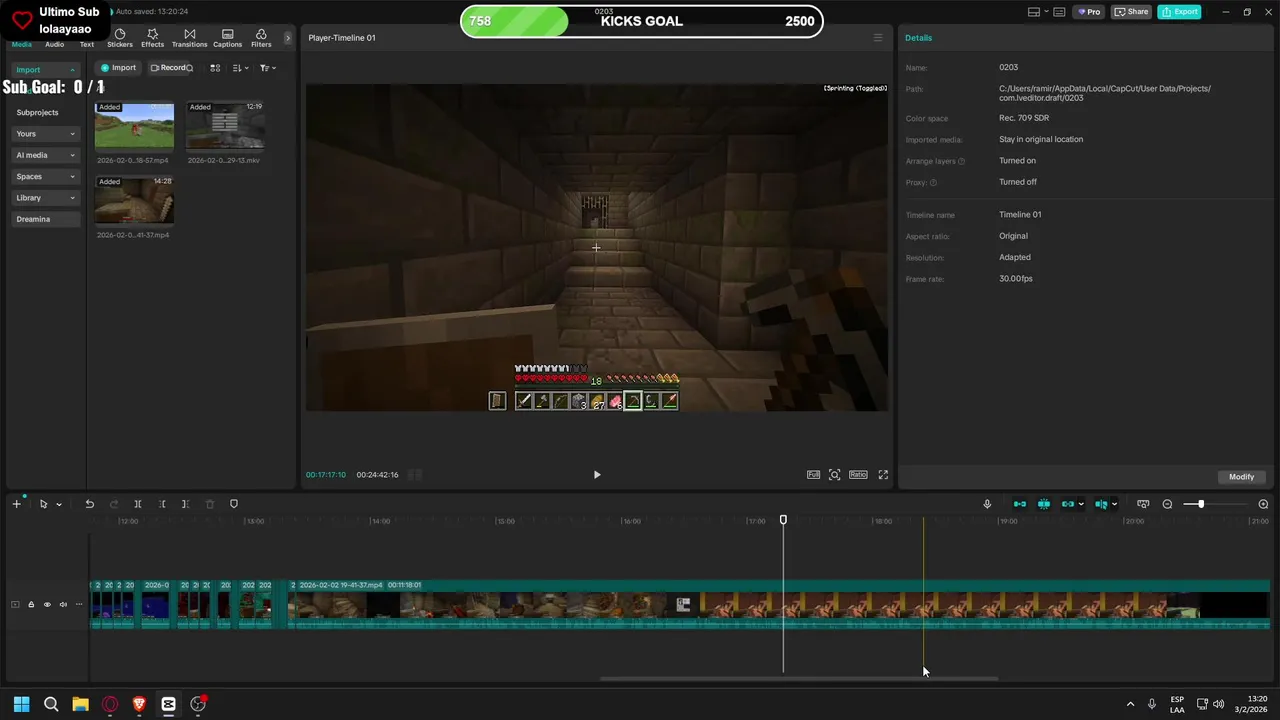The height and width of the screenshot is (720, 1280).
Task: Lock the main video track
Action: (x=31, y=604)
